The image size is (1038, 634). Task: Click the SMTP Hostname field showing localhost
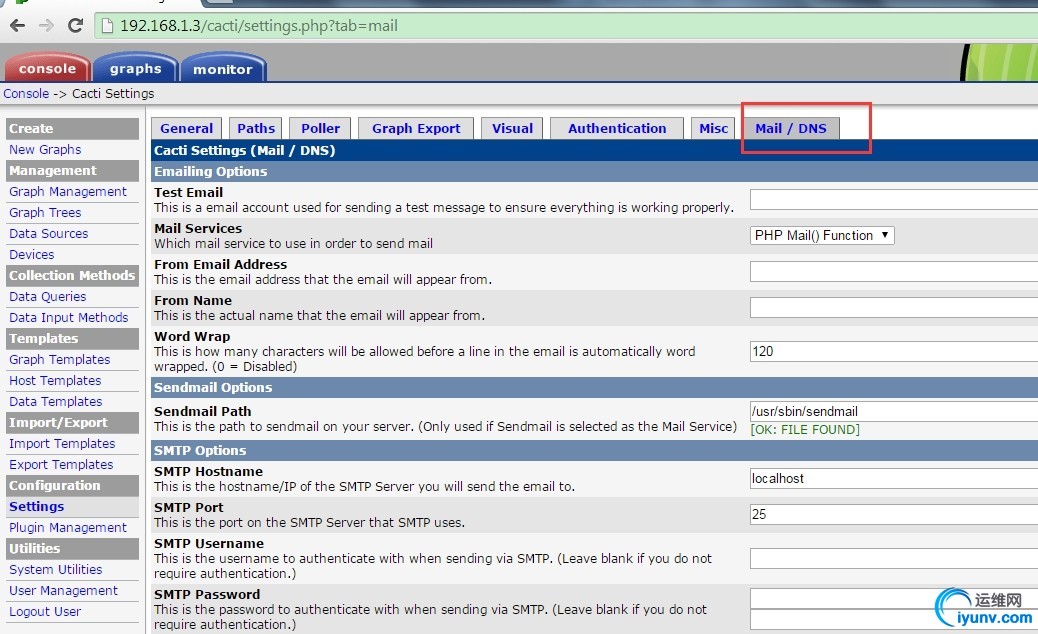coord(894,478)
